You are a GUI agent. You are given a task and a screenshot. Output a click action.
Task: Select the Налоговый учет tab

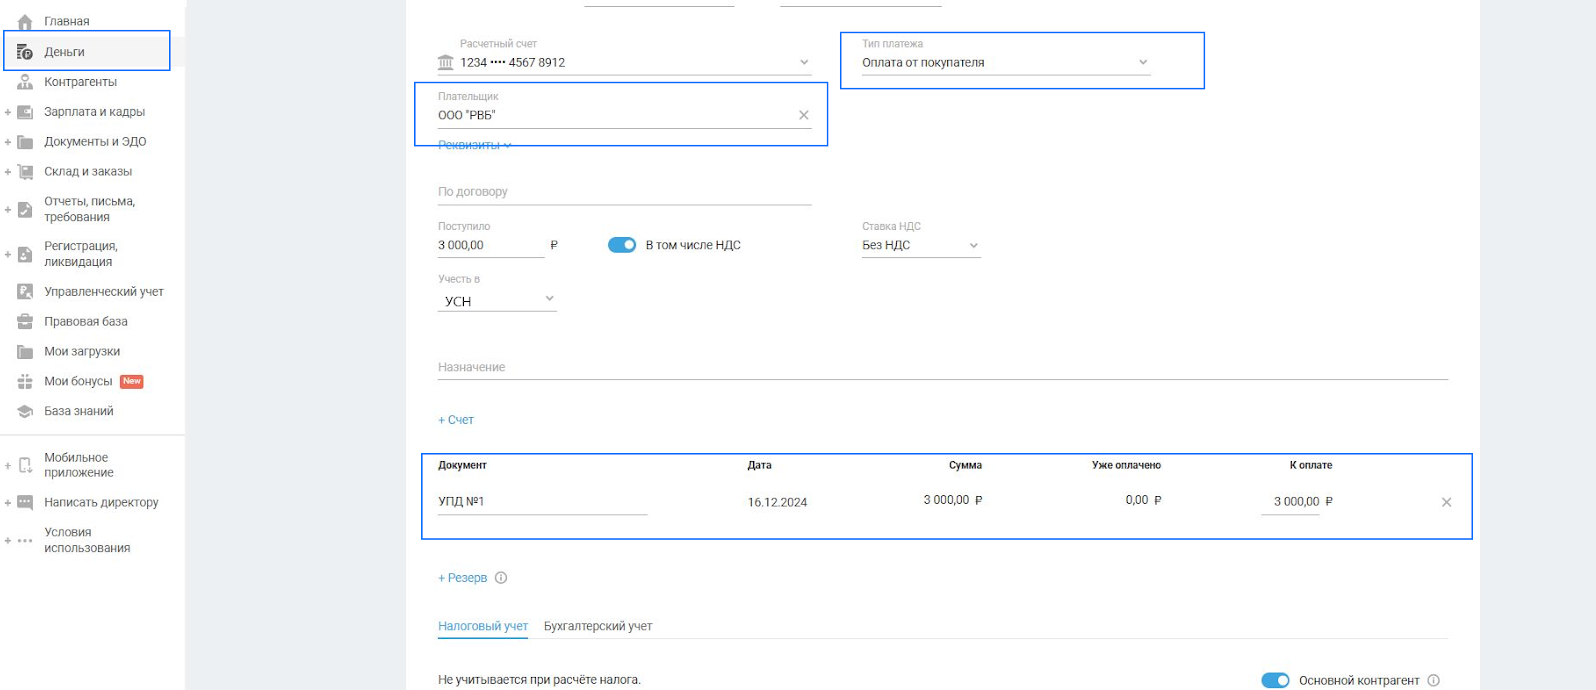(482, 626)
